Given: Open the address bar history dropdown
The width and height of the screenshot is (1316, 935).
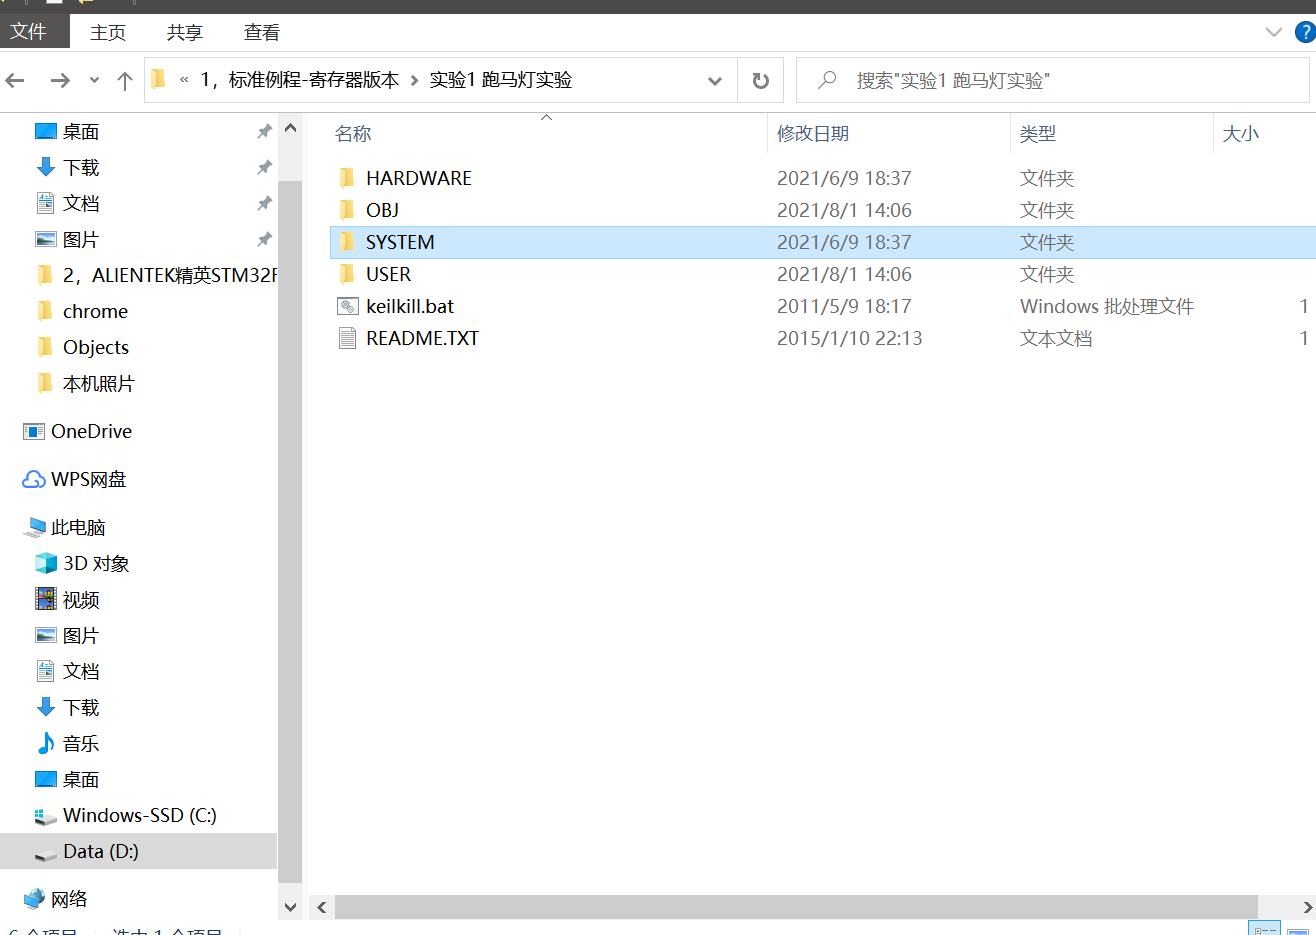Looking at the screenshot, I should click(x=715, y=81).
